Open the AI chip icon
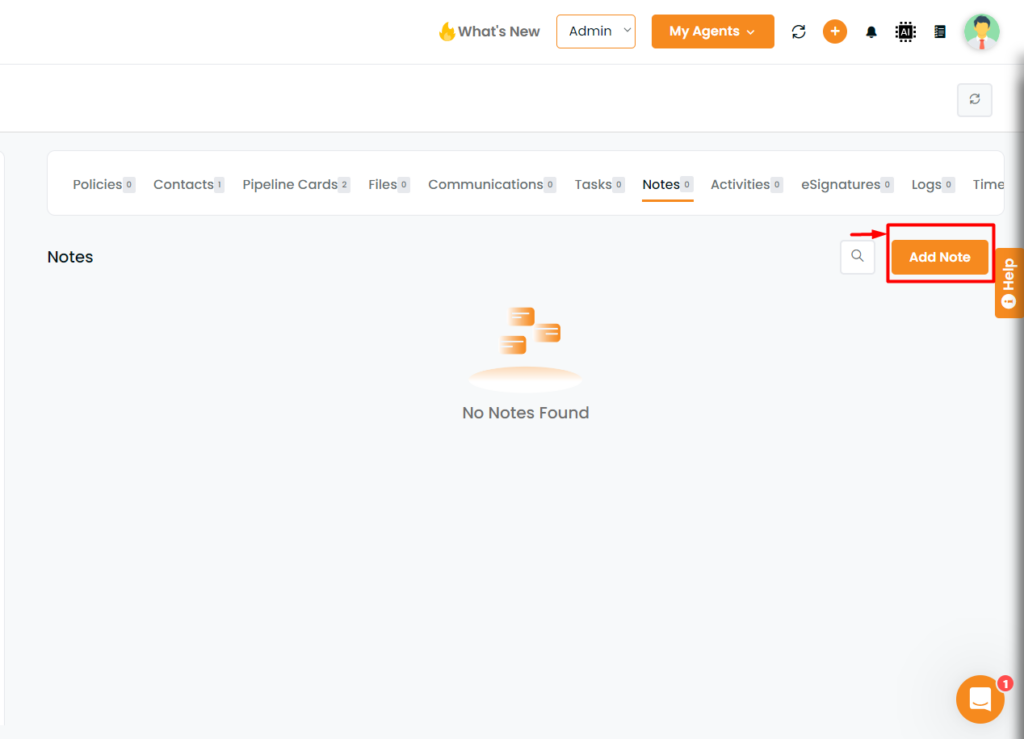 click(905, 31)
